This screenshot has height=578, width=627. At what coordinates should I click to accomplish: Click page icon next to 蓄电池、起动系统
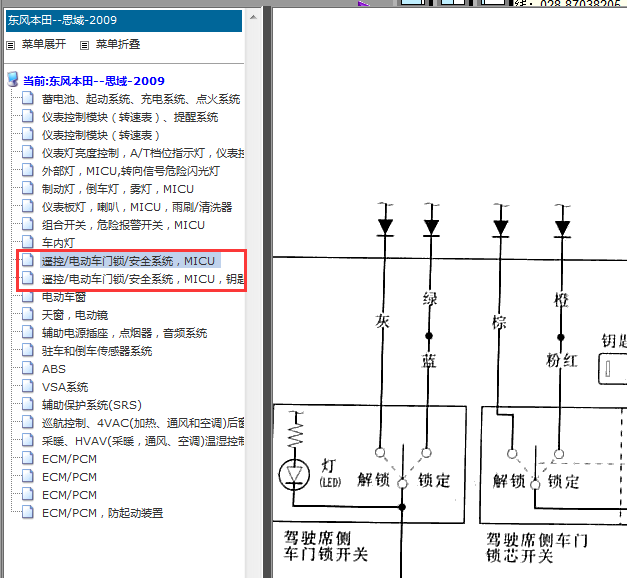28,98
